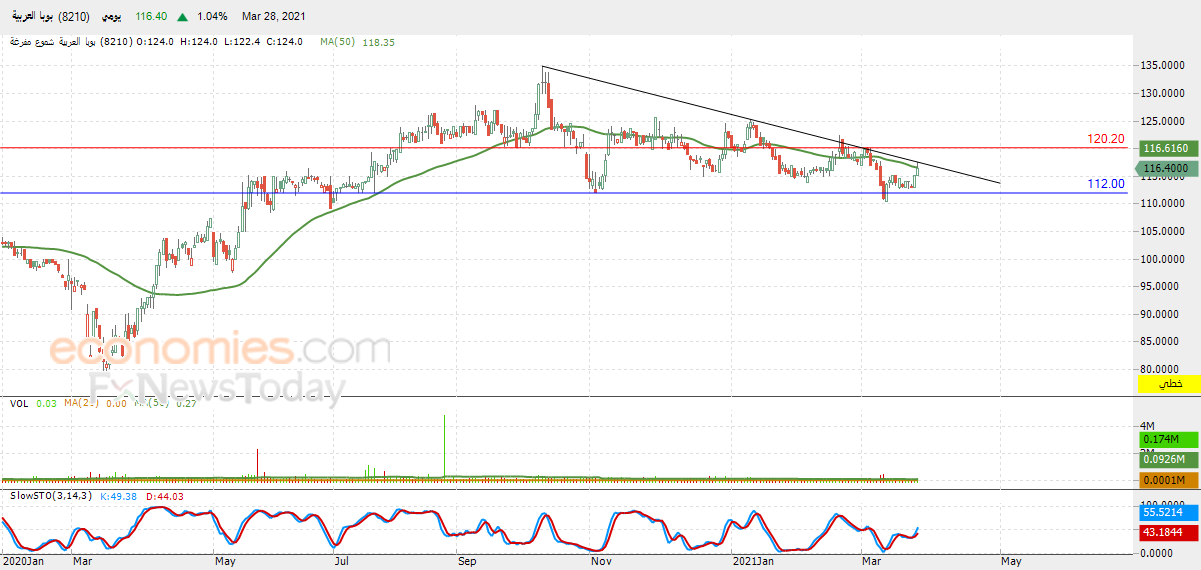Click the 0.27 volume MA value
The image size is (1201, 570).
[x=184, y=403]
